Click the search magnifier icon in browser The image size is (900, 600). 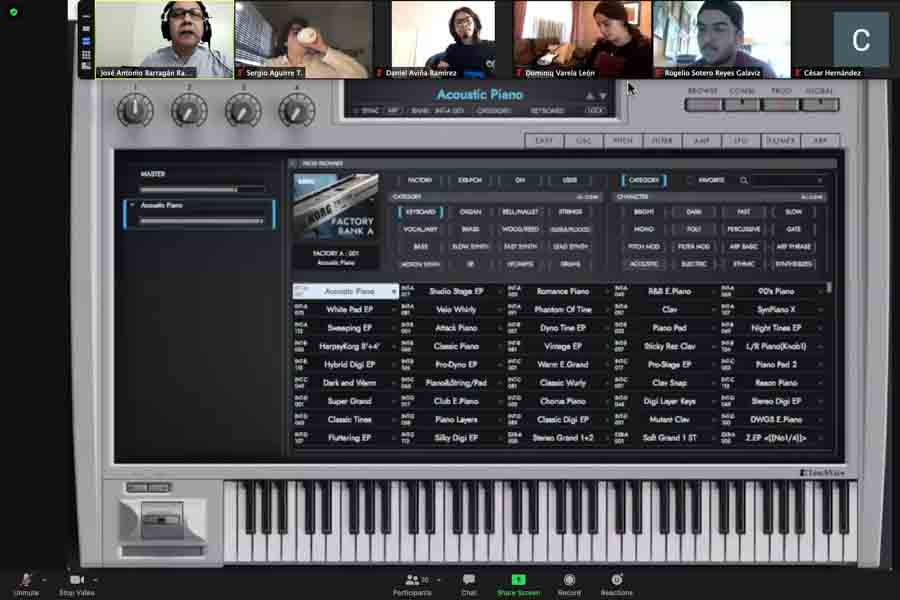click(744, 180)
